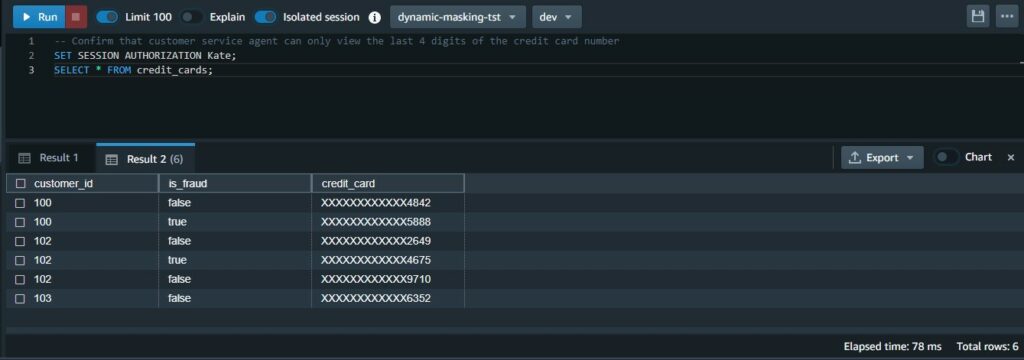Image resolution: width=1024 pixels, height=360 pixels.
Task: Open the dynamic-masking-tst cluster dropdown
Action: 458,17
